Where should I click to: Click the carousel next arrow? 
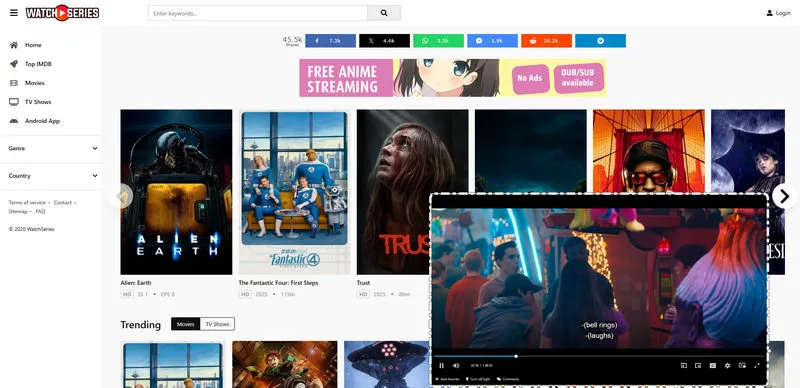point(784,196)
